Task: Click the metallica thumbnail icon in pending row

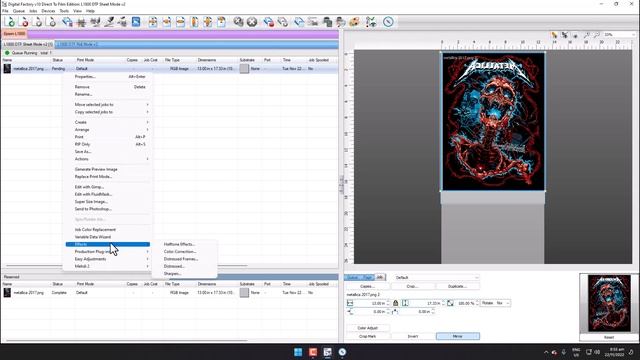Action: point(7,69)
